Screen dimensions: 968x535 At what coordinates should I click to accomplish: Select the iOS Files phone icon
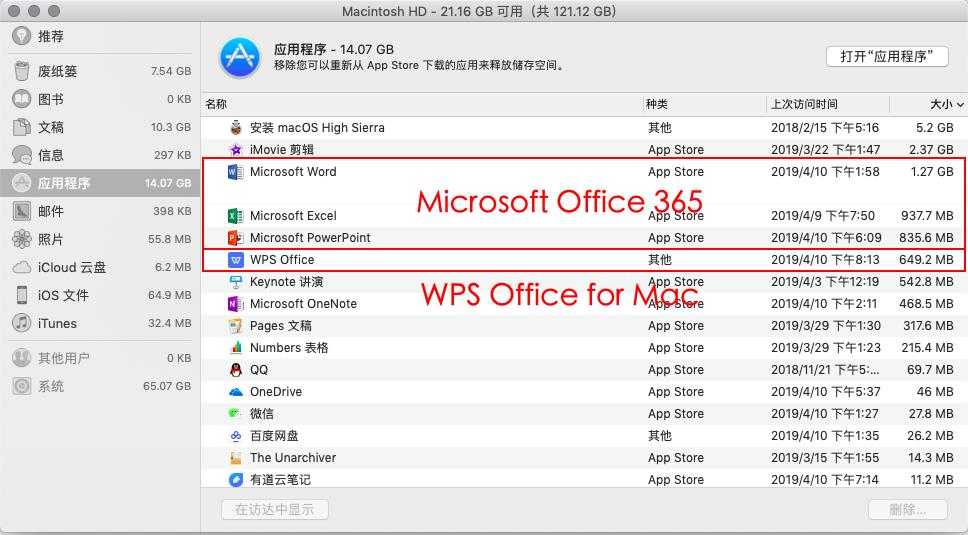[22, 295]
